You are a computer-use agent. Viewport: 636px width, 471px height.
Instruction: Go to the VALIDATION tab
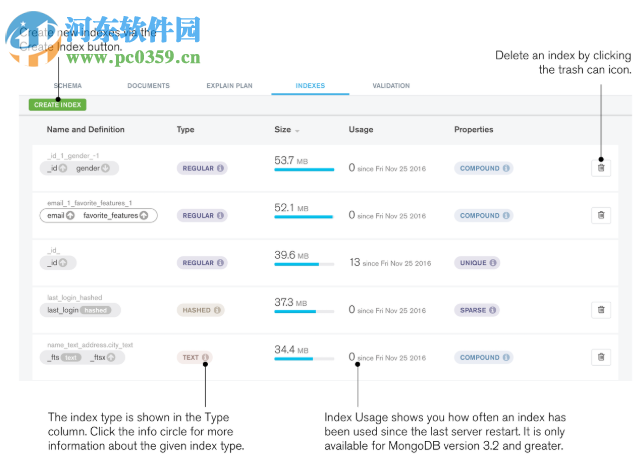391,86
